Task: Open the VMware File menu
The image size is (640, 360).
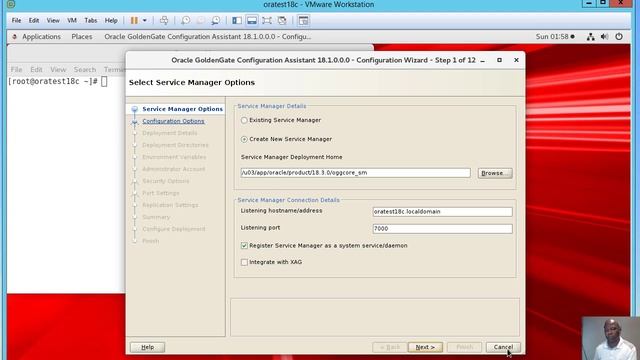Action: coord(16,20)
